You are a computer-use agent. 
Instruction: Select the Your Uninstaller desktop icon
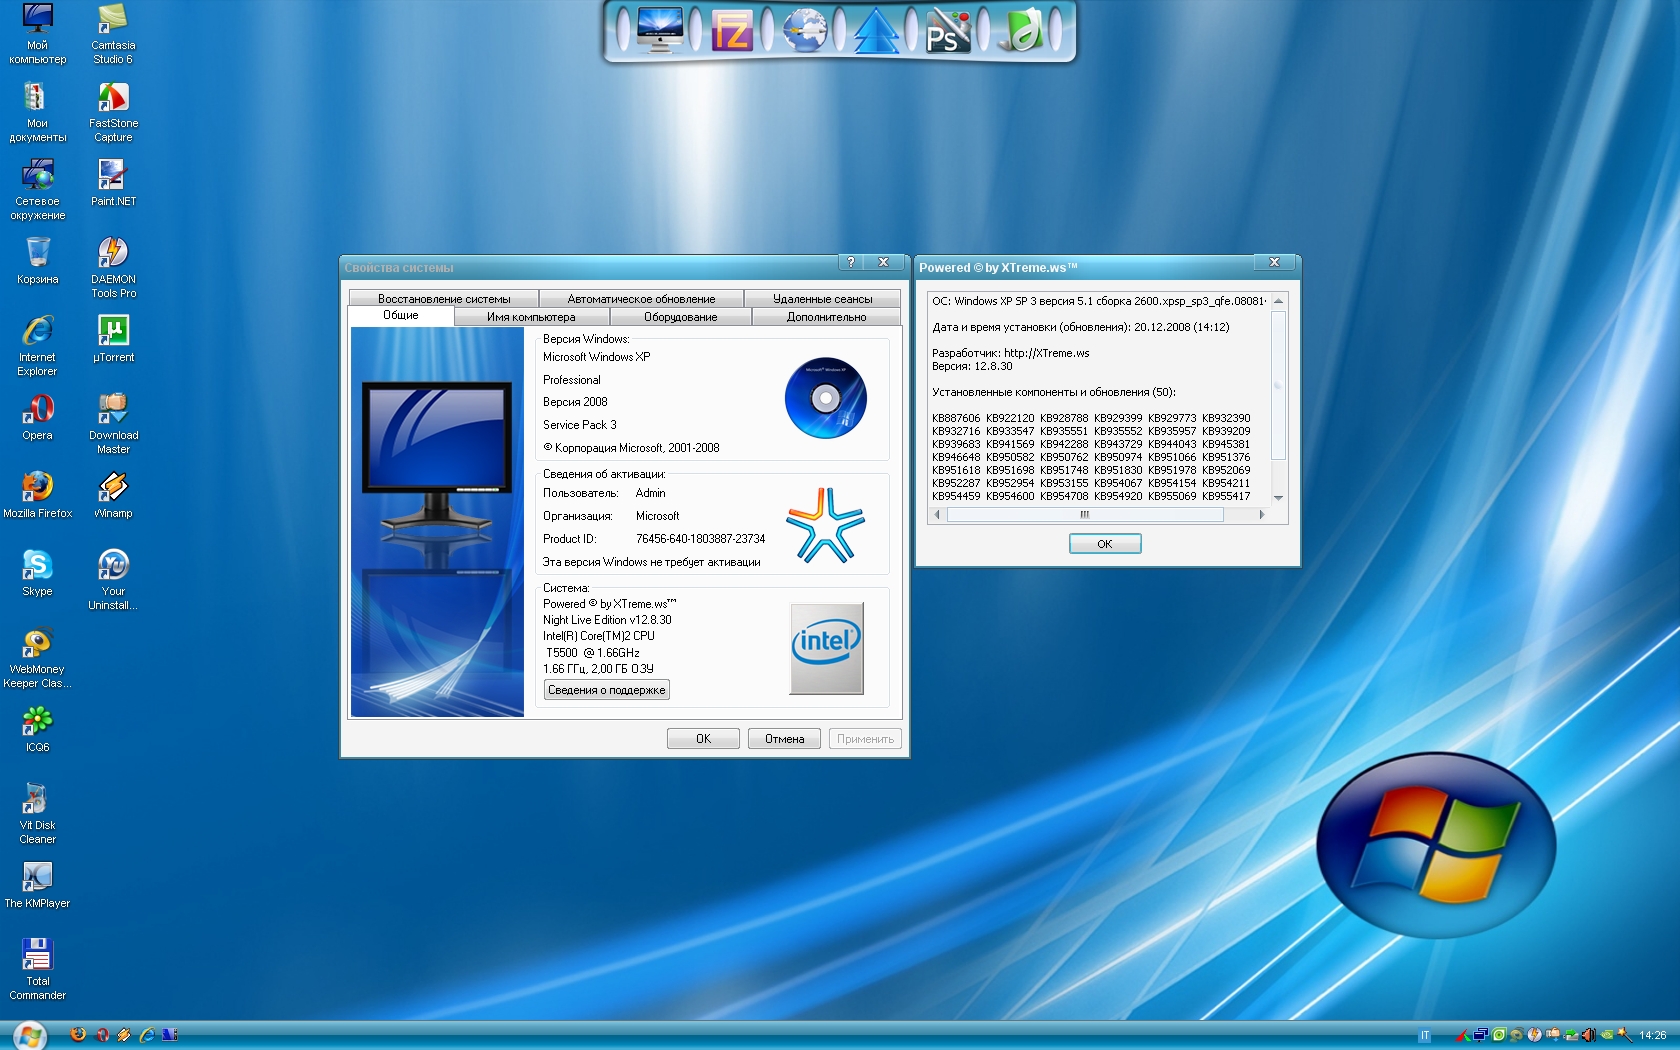click(x=113, y=579)
